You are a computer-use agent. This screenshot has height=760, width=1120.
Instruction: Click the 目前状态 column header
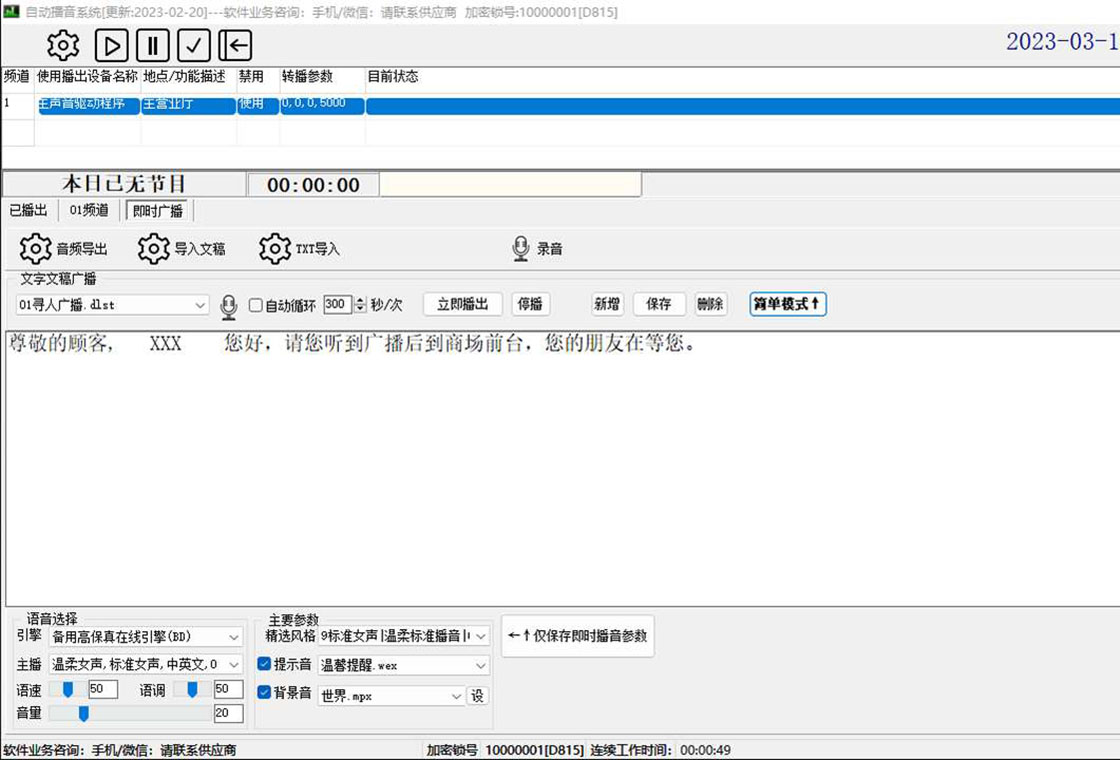pyautogui.click(x=392, y=76)
